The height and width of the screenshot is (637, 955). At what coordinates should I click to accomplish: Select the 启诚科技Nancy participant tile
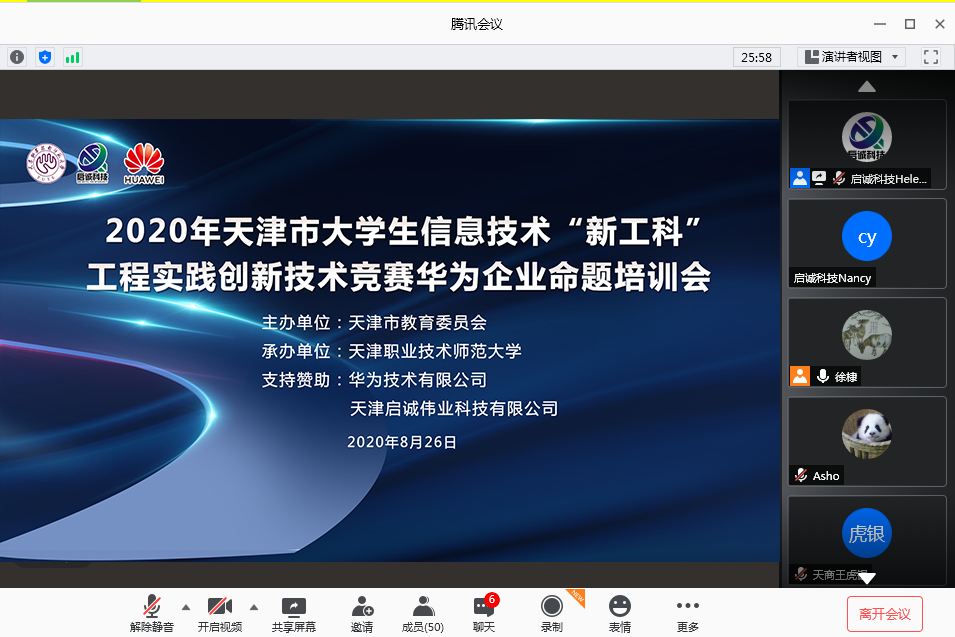coord(867,243)
